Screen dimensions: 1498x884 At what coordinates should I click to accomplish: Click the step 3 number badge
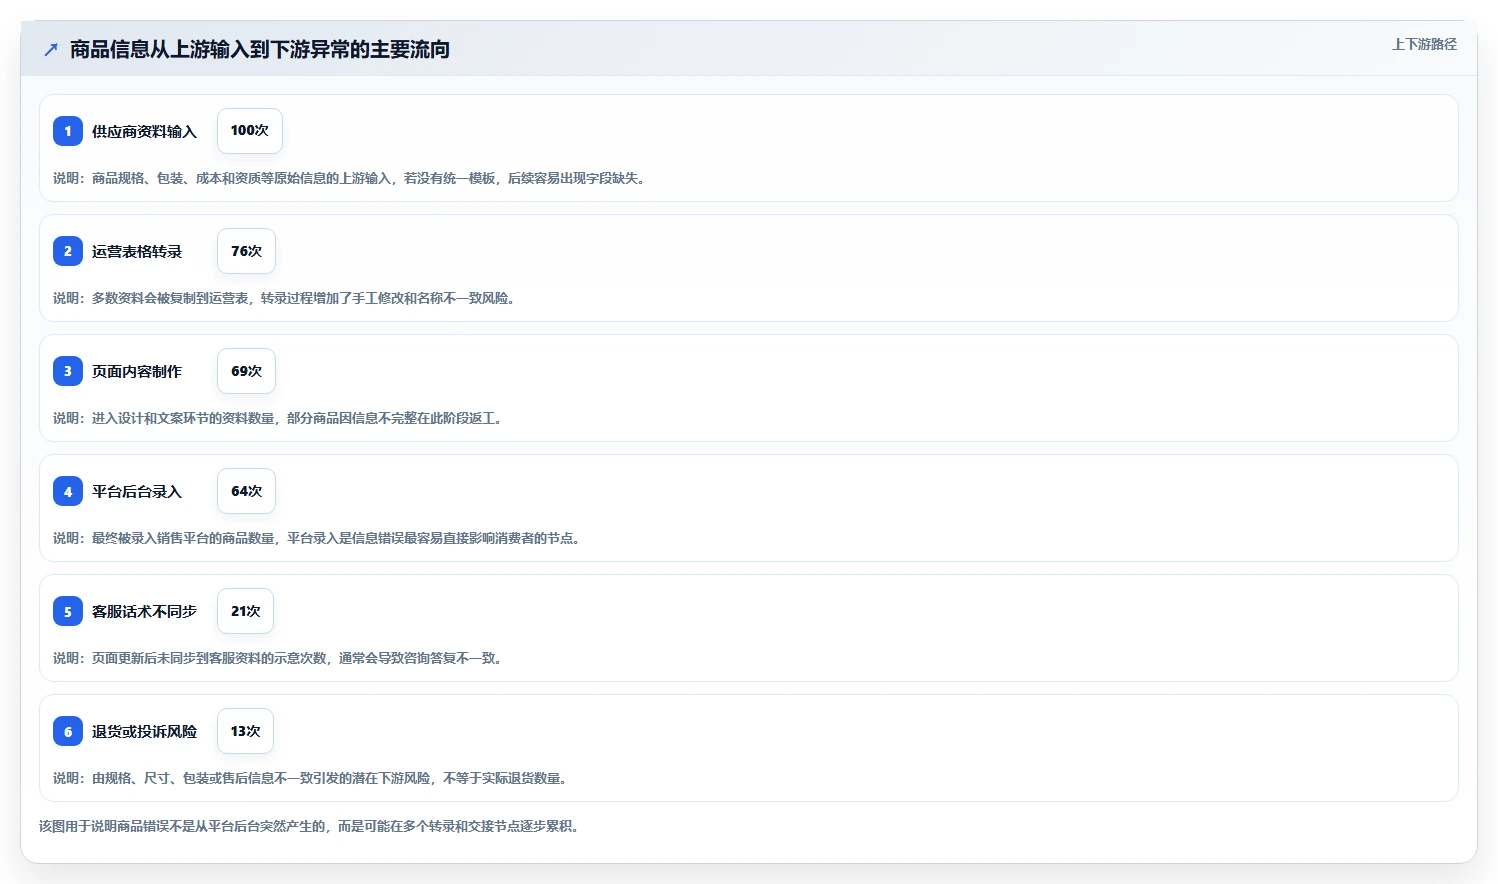click(68, 371)
